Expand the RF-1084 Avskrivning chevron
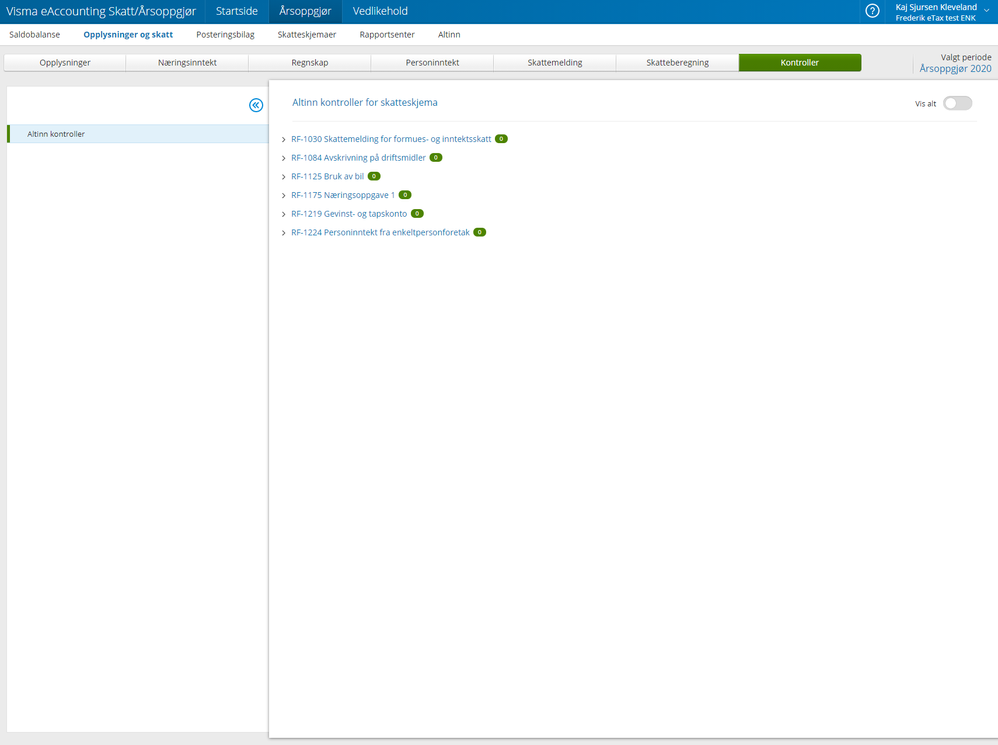998x745 pixels. 283,158
